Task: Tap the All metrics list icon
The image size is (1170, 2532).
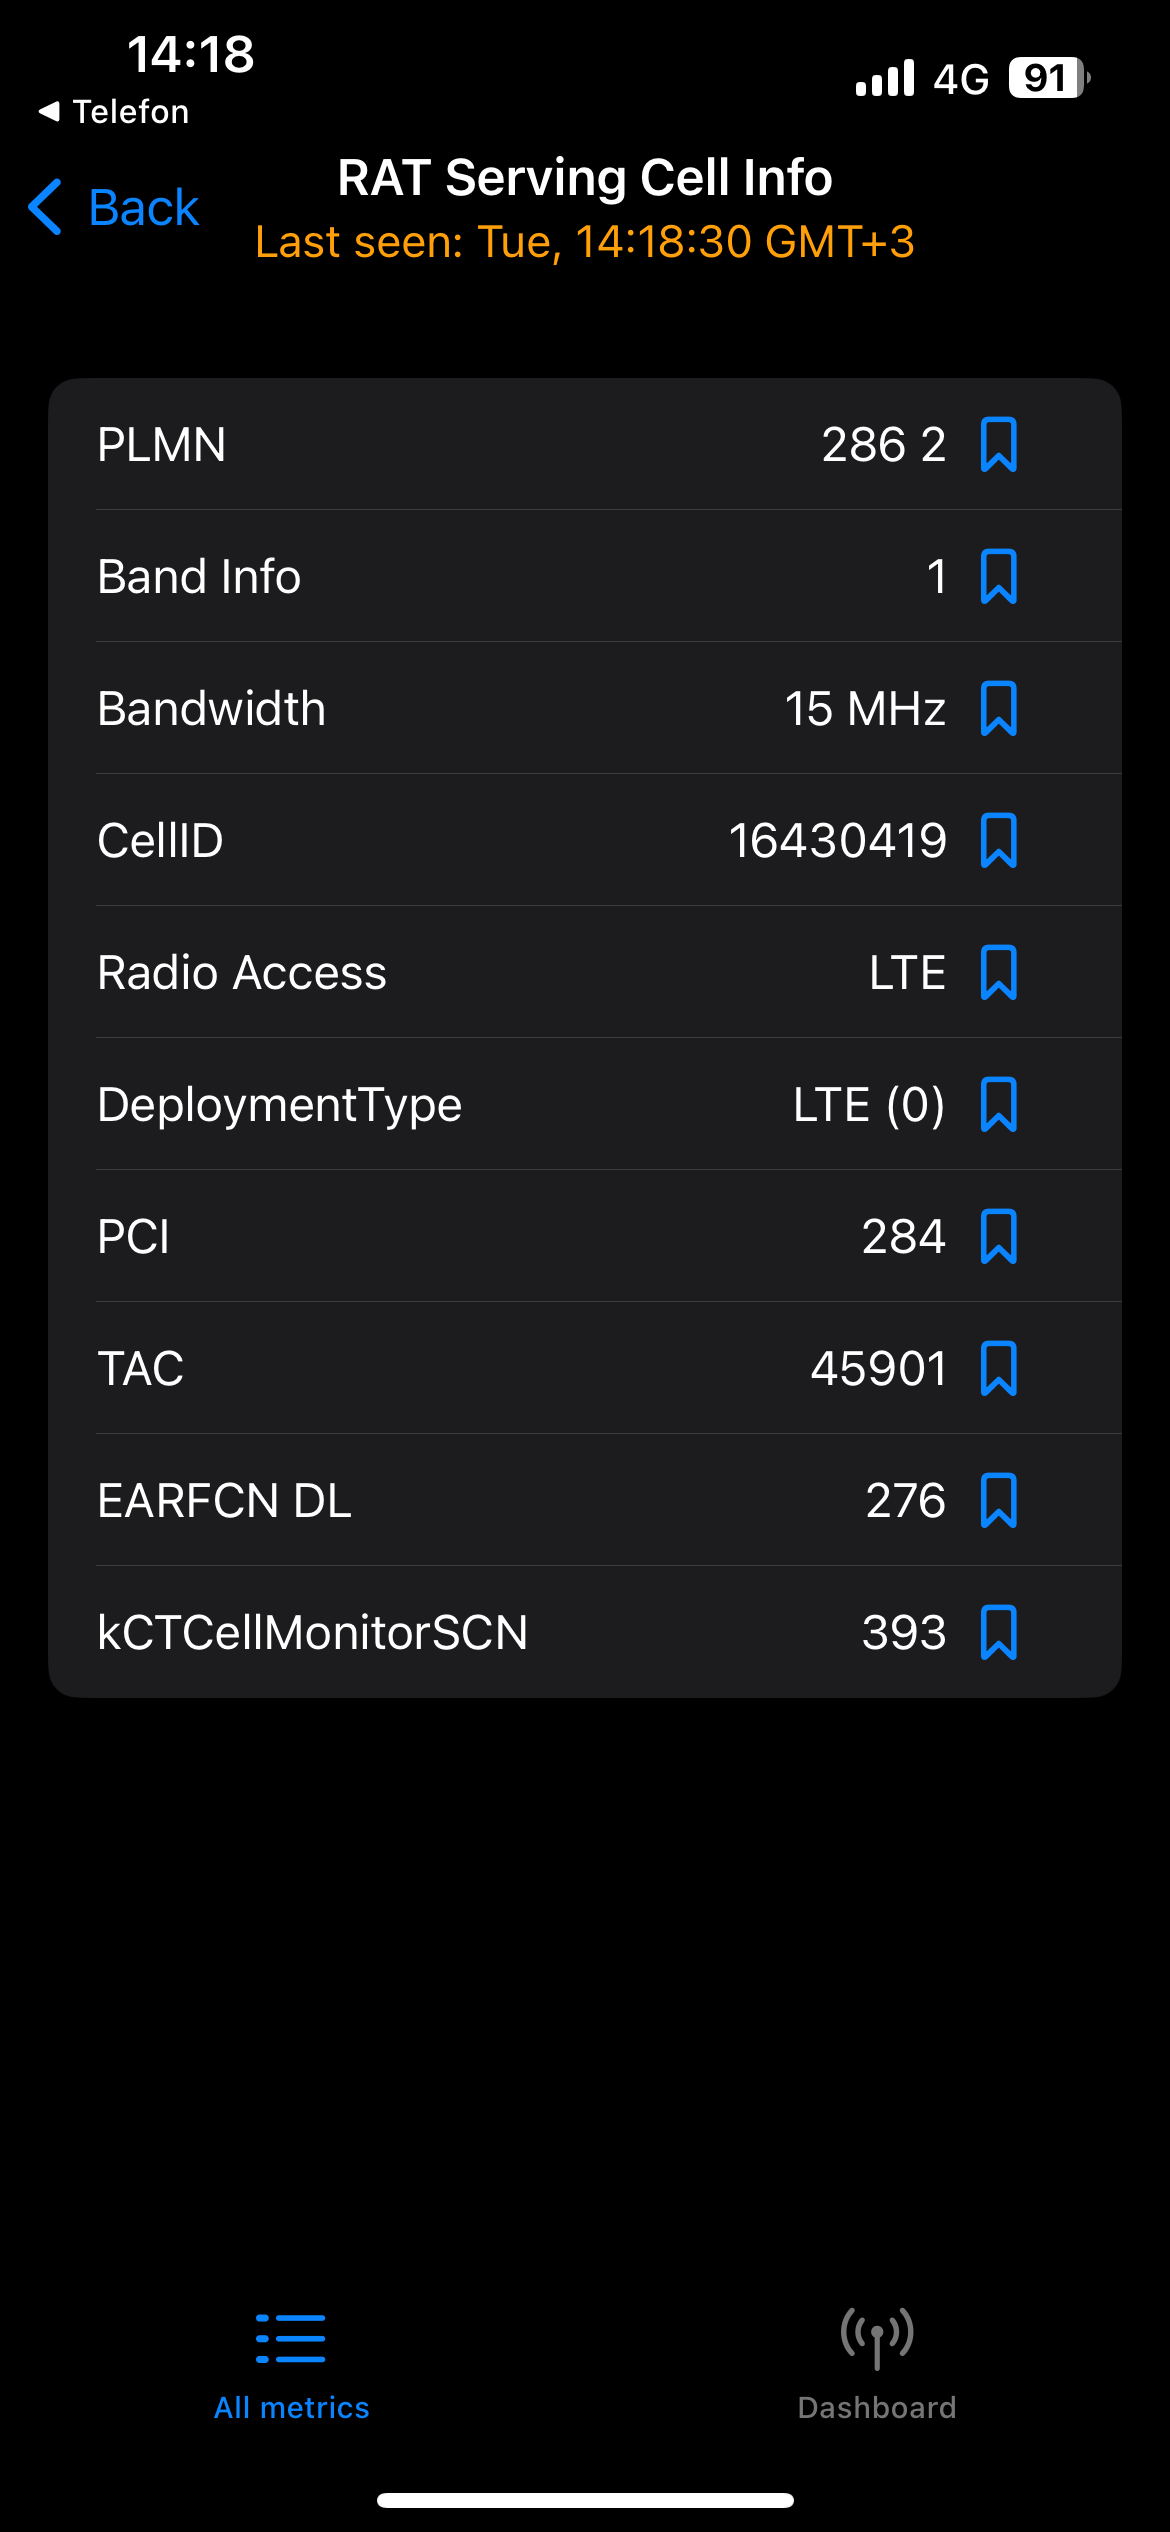Action: (291, 2338)
